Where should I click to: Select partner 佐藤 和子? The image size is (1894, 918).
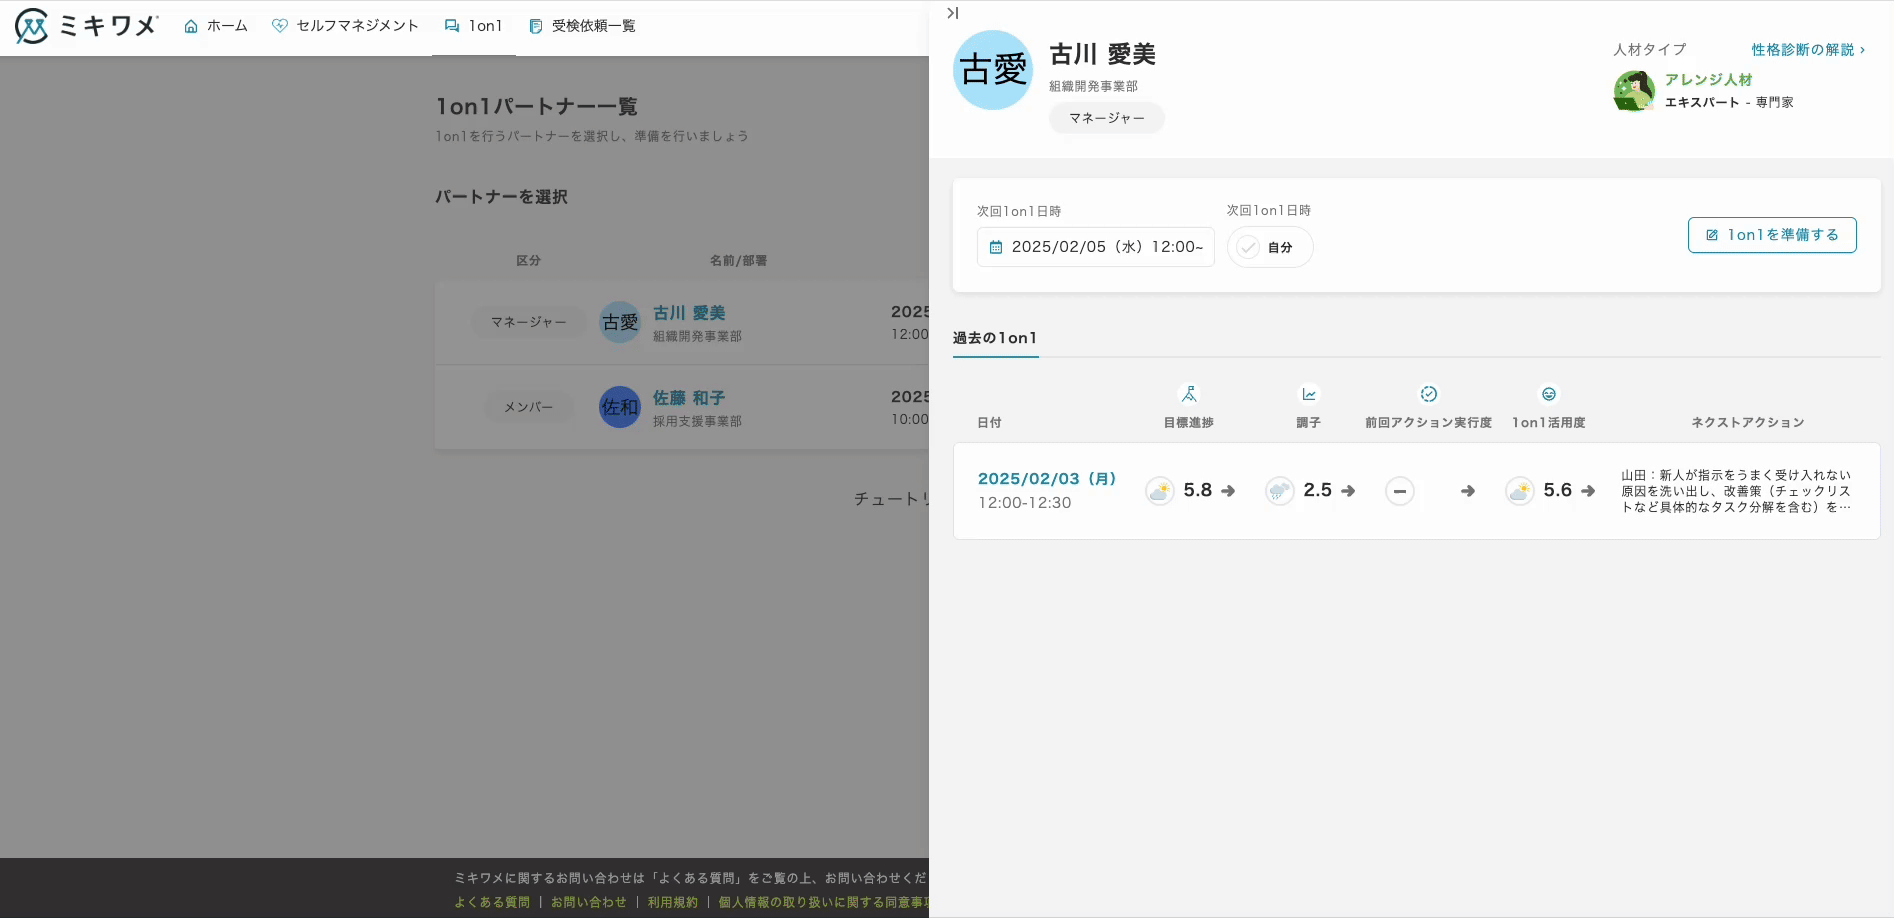pos(688,398)
